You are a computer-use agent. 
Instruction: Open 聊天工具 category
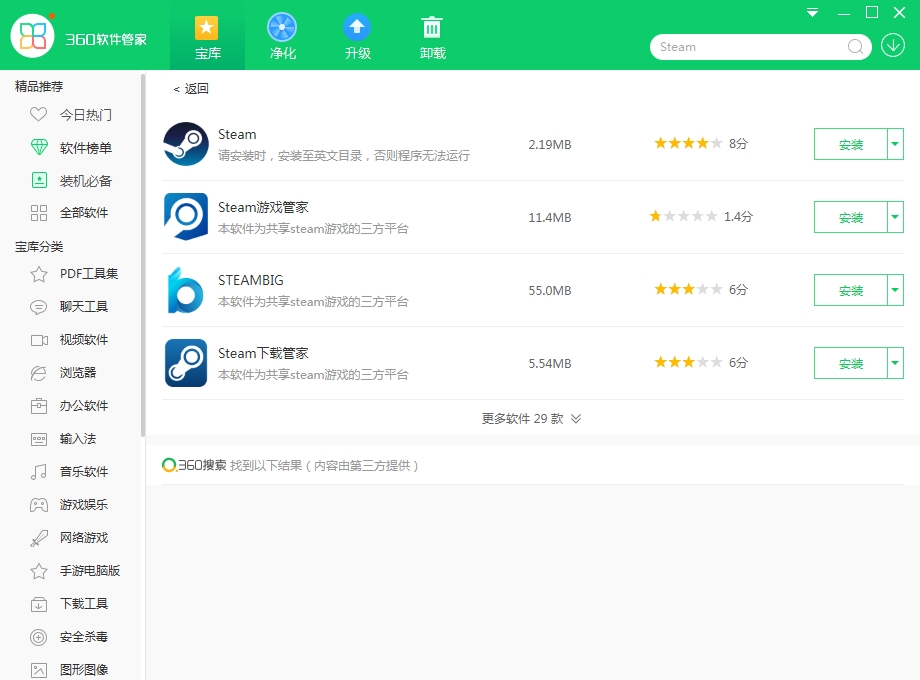point(84,307)
